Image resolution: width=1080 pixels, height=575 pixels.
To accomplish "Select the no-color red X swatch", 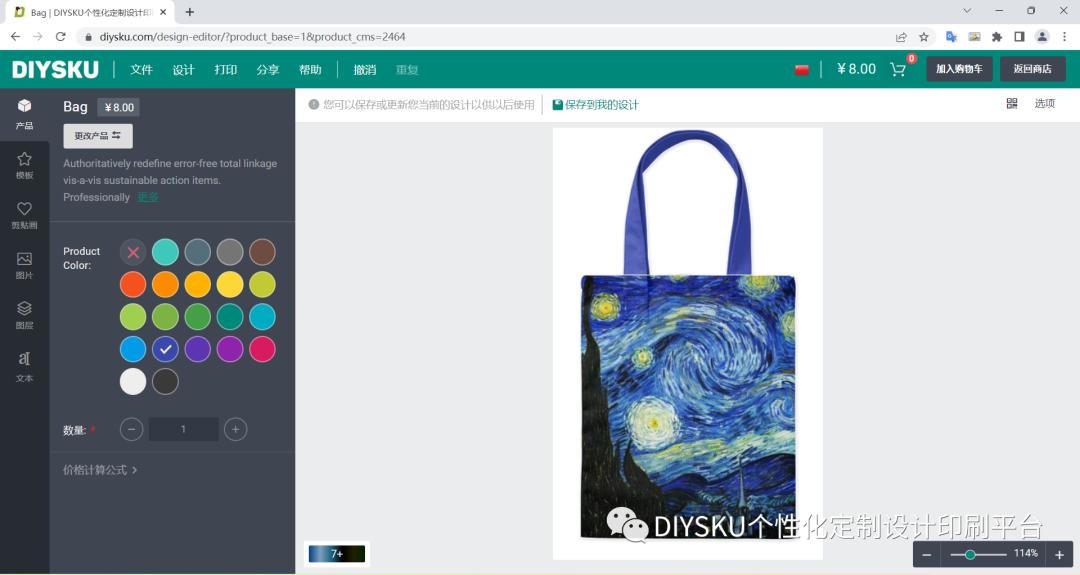I will pyautogui.click(x=133, y=252).
